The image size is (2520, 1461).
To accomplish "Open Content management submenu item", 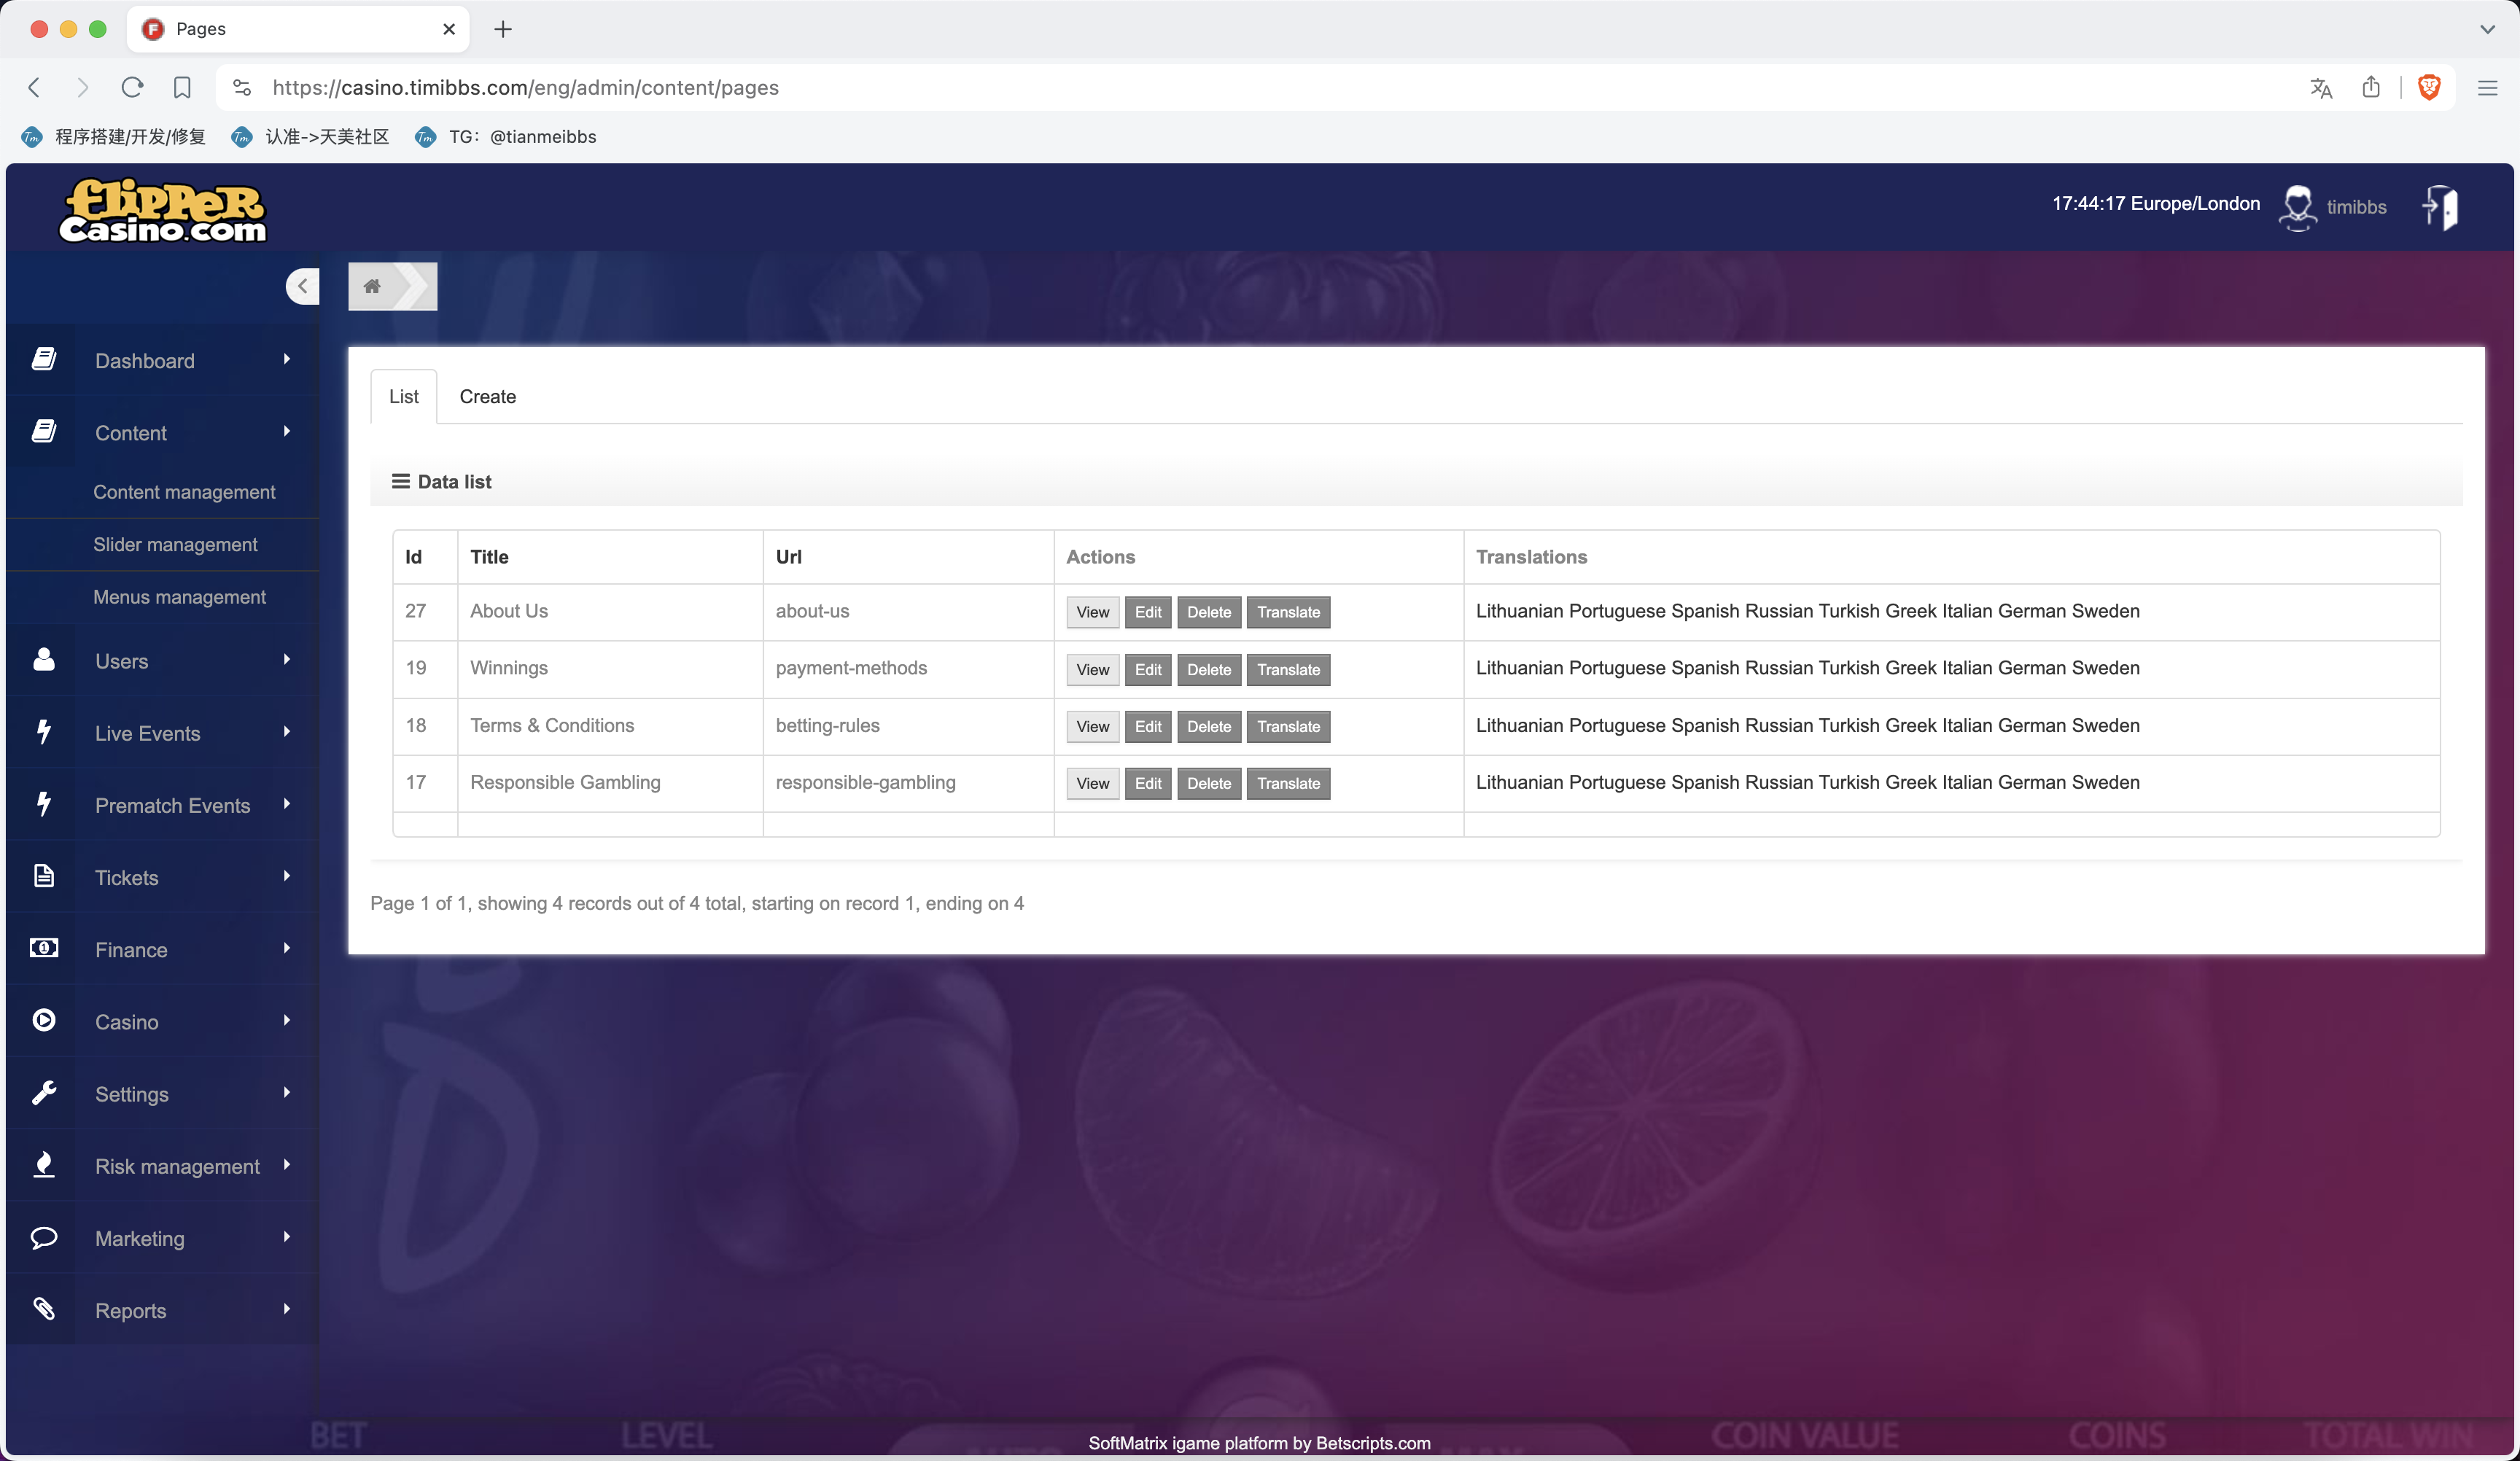I will [184, 491].
